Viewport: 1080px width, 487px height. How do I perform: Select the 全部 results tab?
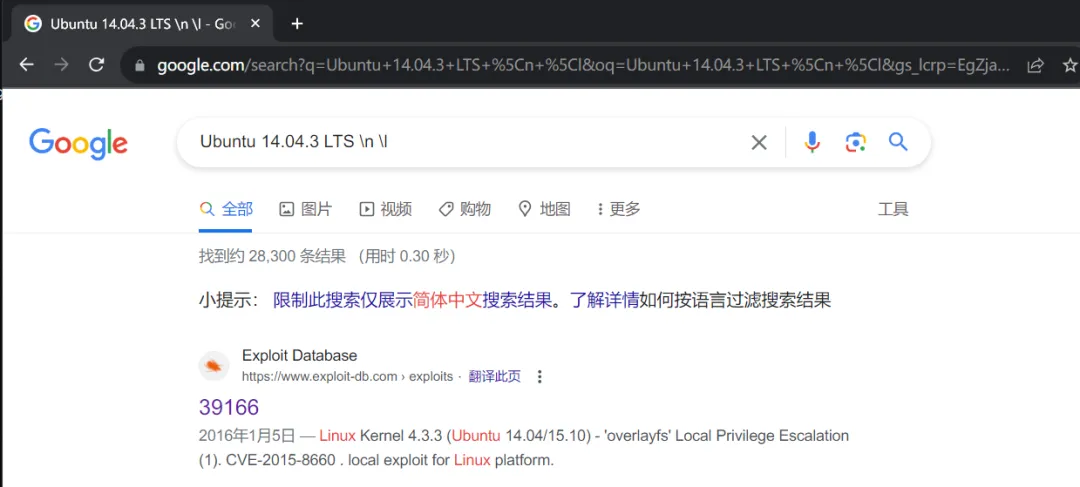226,209
